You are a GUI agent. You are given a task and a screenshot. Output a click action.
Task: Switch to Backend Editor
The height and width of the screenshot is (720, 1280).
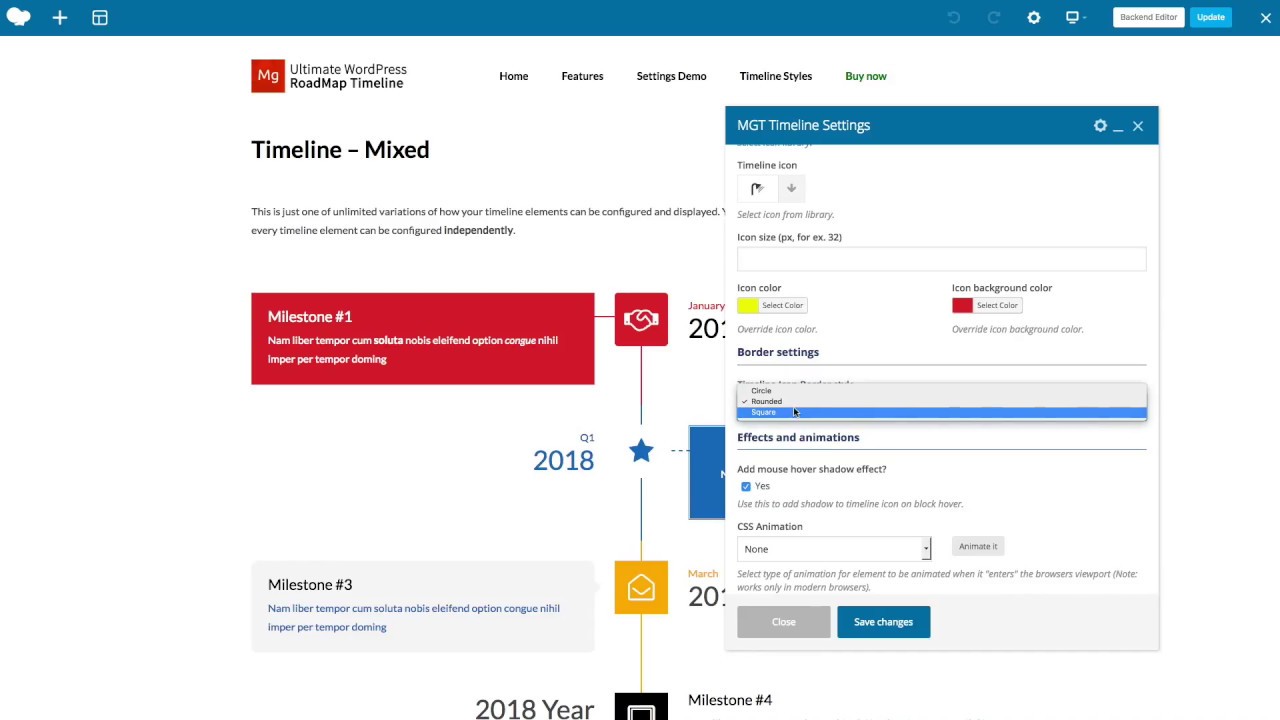point(1148,17)
